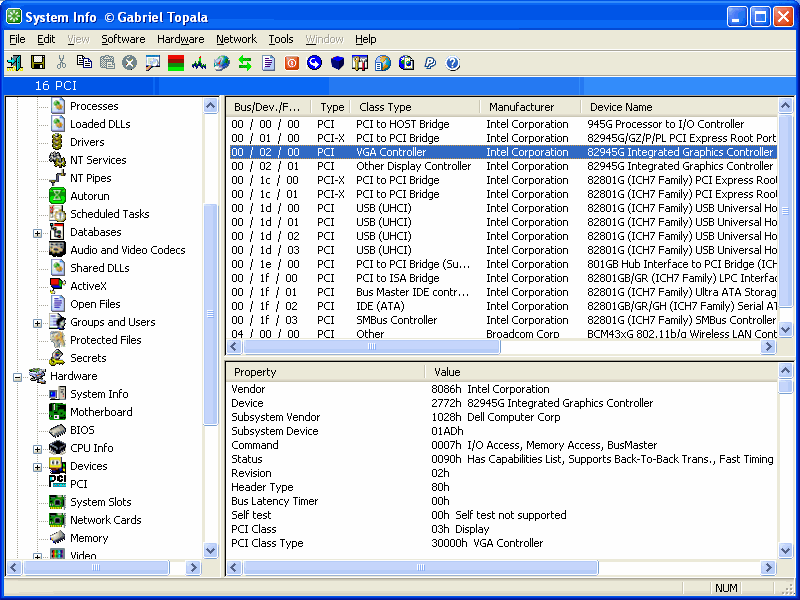Click the Device Name column header
The width and height of the screenshot is (800, 600).
pyautogui.click(x=620, y=107)
